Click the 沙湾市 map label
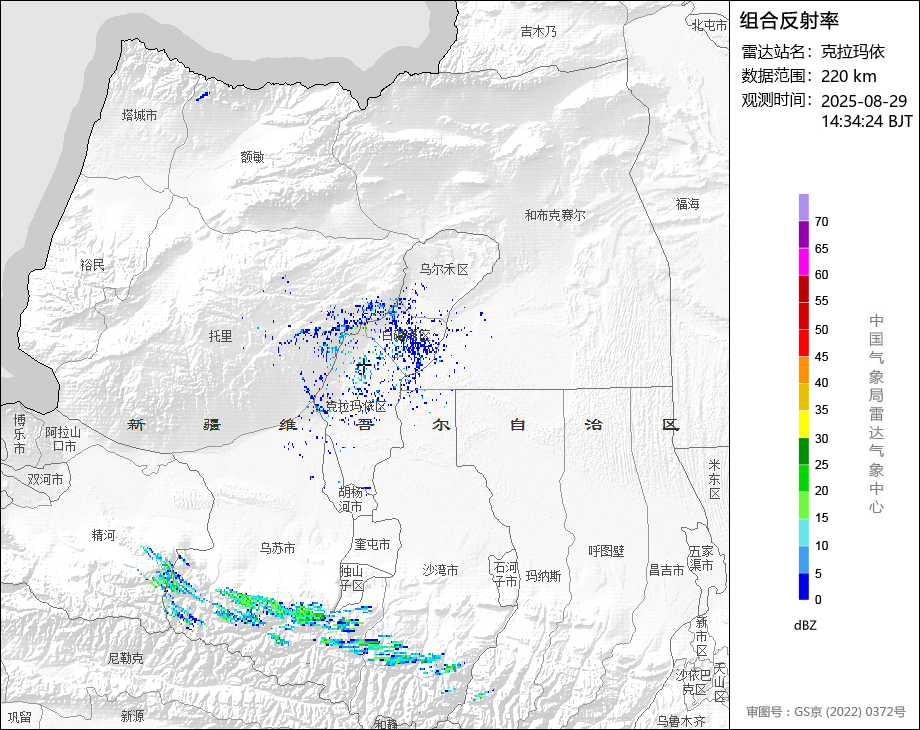Image resolution: width=920 pixels, height=730 pixels. (x=441, y=570)
